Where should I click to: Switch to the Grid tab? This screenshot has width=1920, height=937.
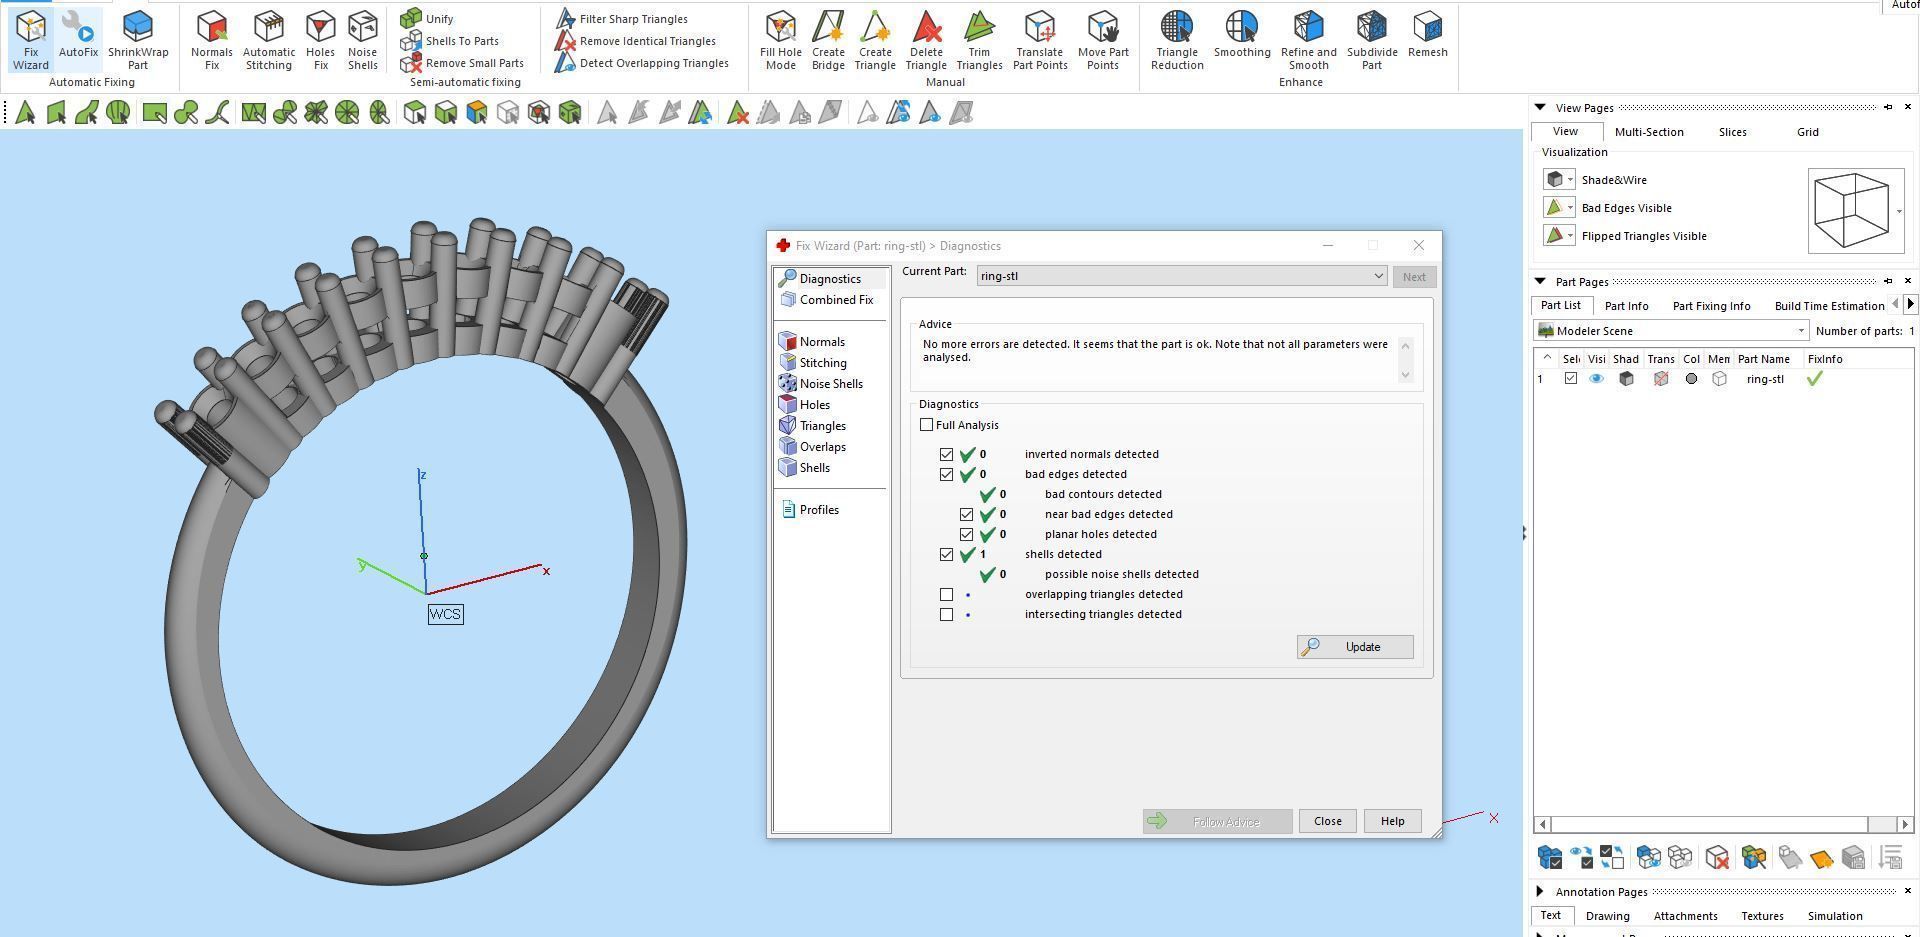tap(1807, 132)
